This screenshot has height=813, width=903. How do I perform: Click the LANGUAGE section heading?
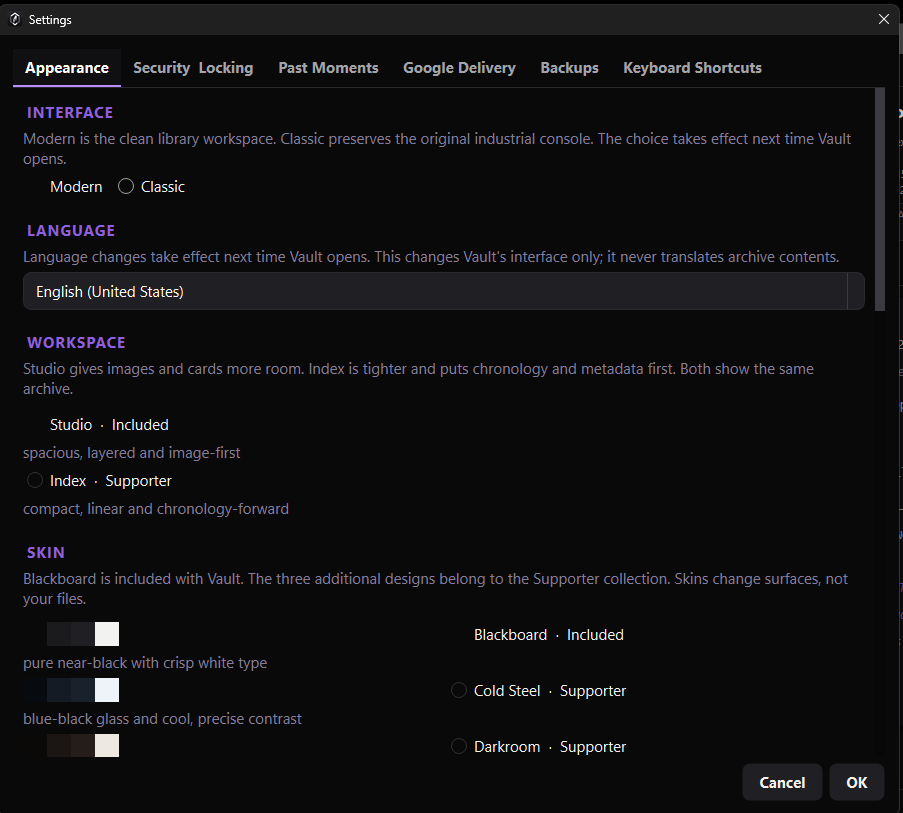[x=71, y=231]
